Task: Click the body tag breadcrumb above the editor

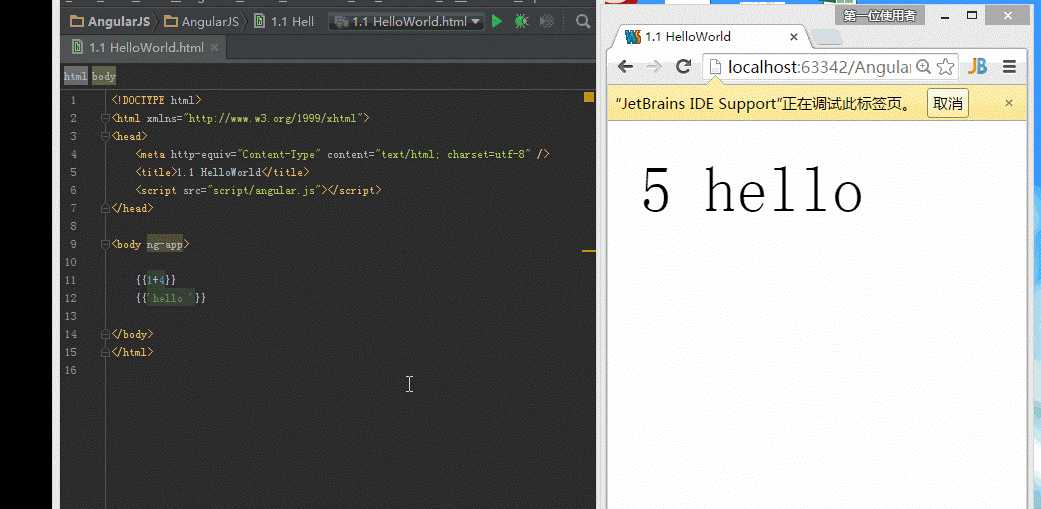Action: (x=104, y=76)
